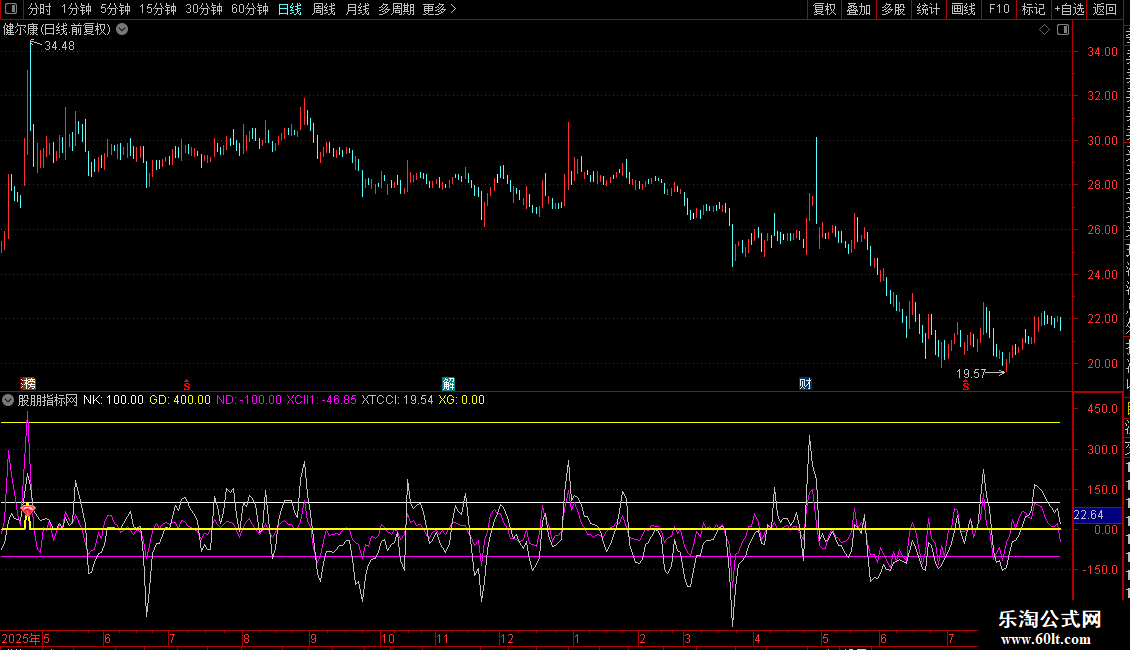Image resolution: width=1130 pixels, height=650 pixels.
Task: Switch to 5分钟 chart period
Action: [x=115, y=9]
